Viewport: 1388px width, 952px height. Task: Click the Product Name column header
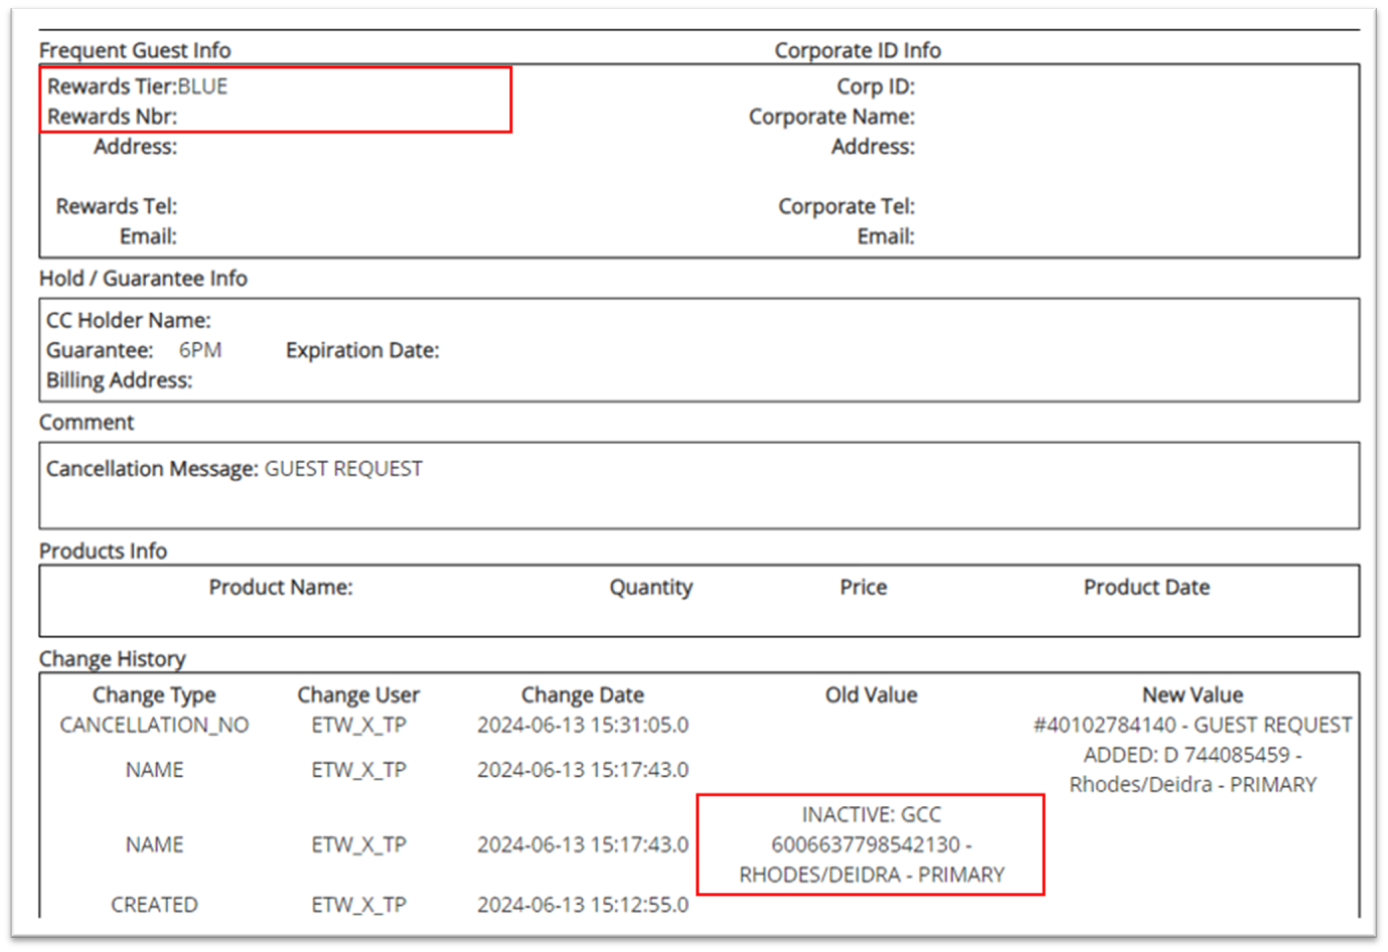pyautogui.click(x=280, y=587)
